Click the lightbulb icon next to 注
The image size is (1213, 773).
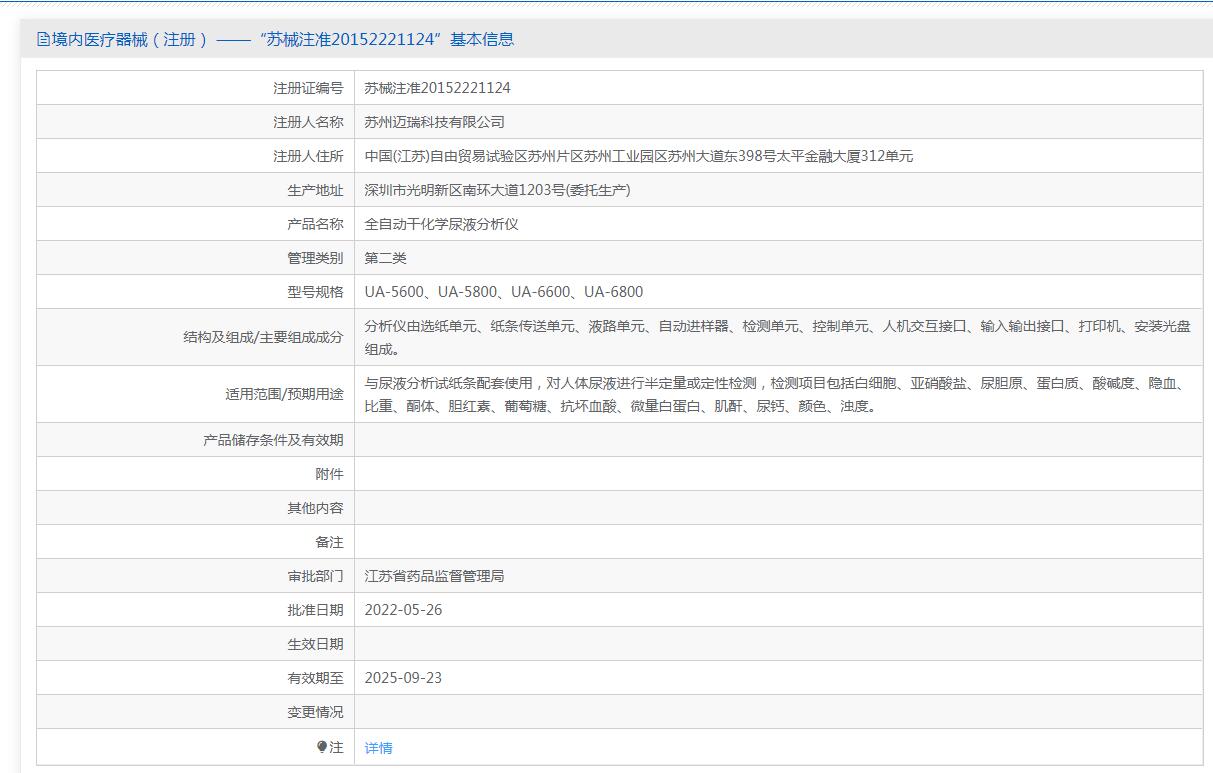[322, 747]
